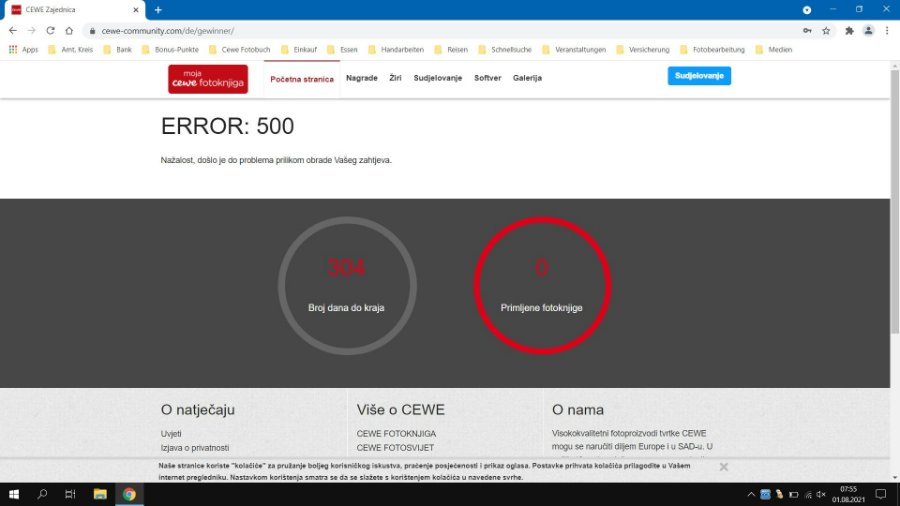Click the ERROR: 500 heading
The height and width of the screenshot is (506, 900).
(227, 126)
